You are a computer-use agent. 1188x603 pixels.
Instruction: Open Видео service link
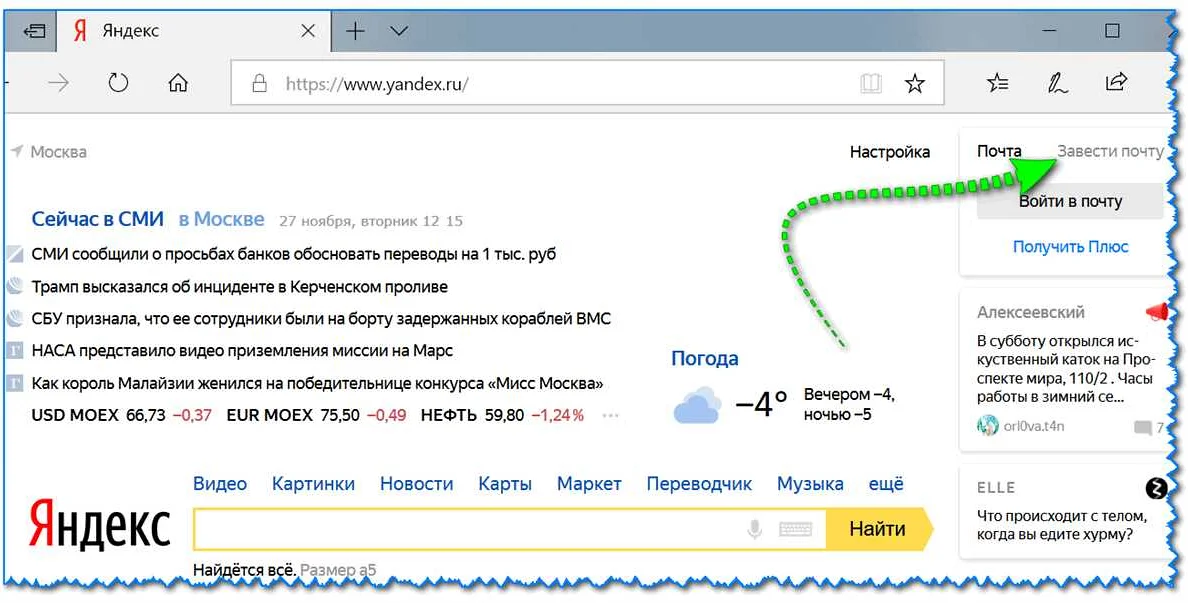220,483
